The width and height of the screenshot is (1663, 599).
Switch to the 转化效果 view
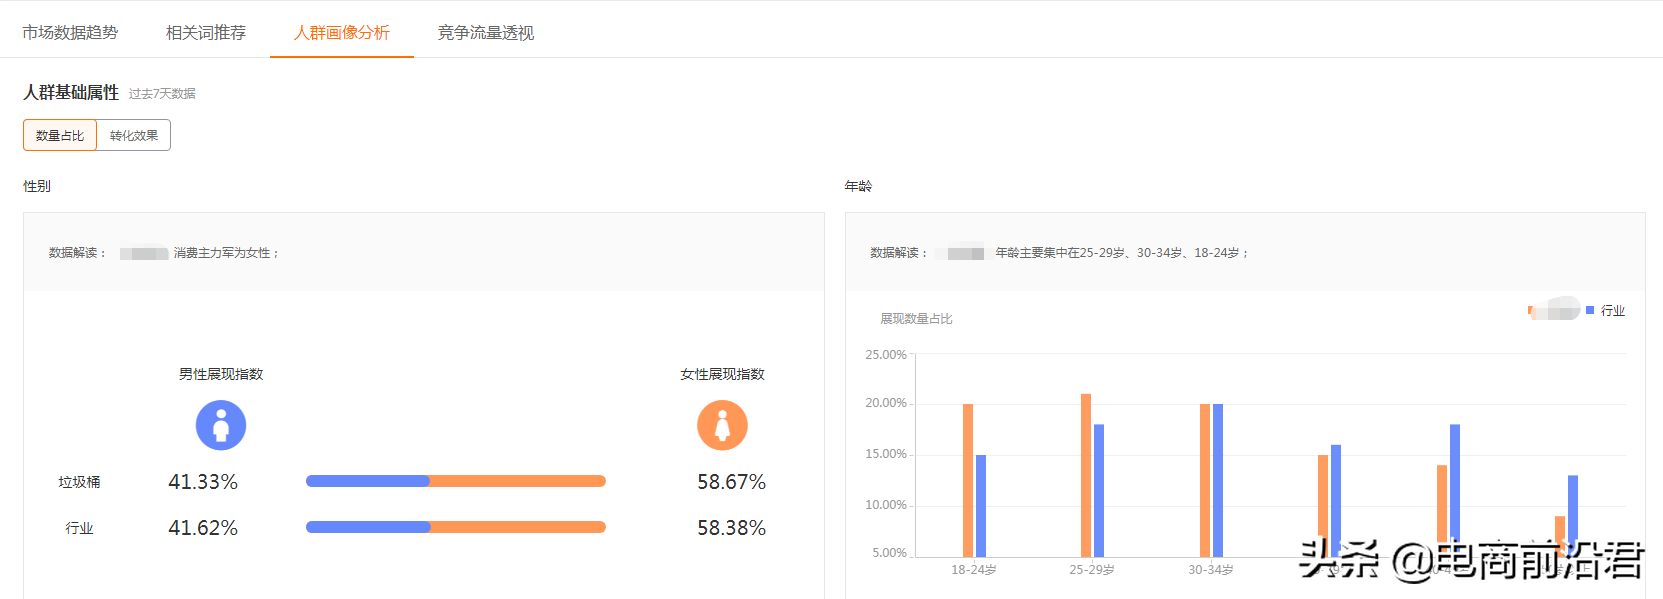coord(134,135)
